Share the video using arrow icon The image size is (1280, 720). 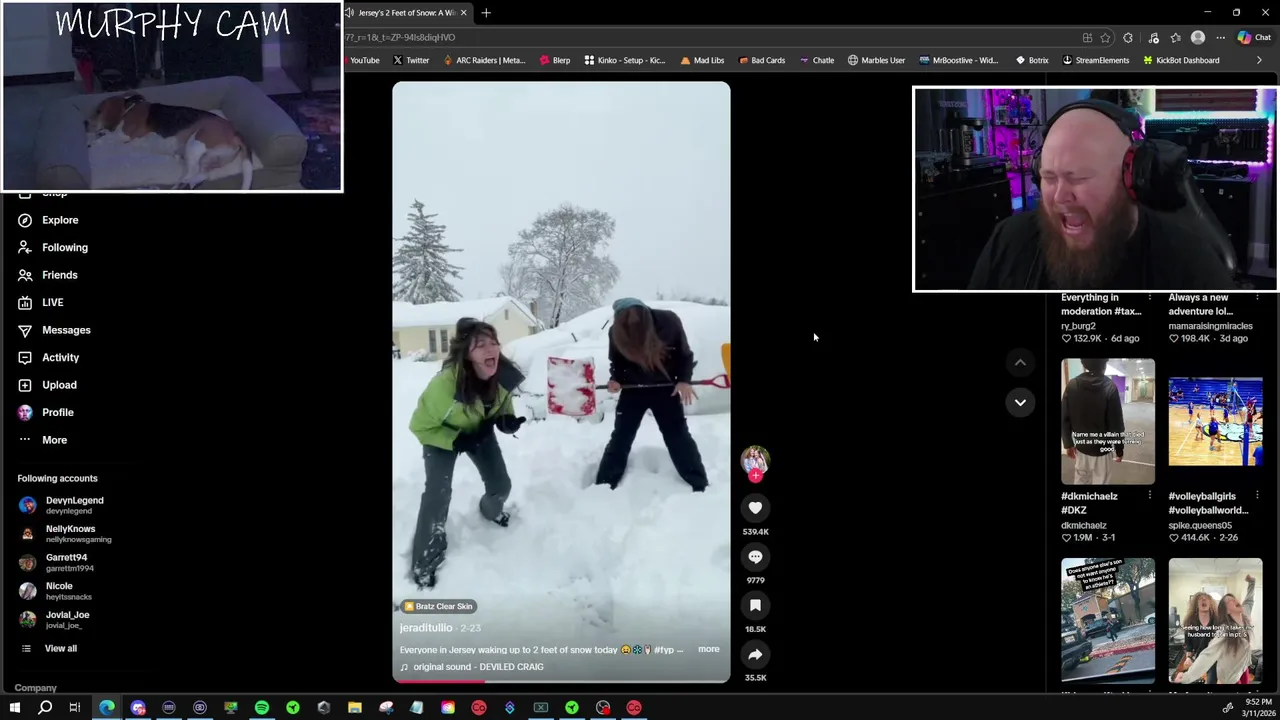coord(755,654)
